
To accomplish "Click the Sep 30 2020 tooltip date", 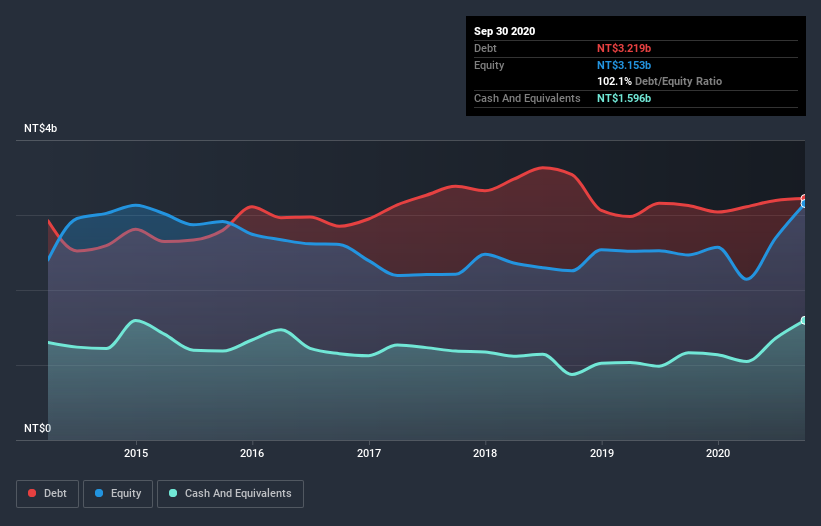I will click(x=504, y=31).
